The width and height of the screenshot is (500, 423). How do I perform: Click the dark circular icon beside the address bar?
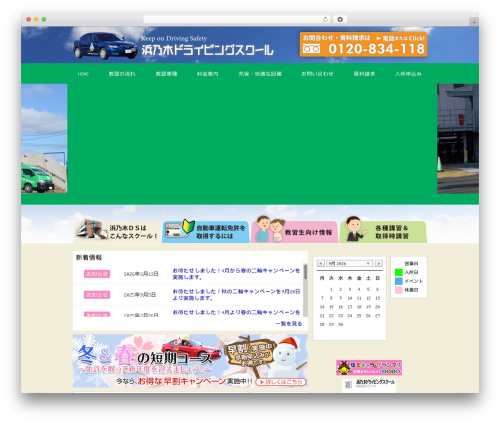tap(340, 19)
